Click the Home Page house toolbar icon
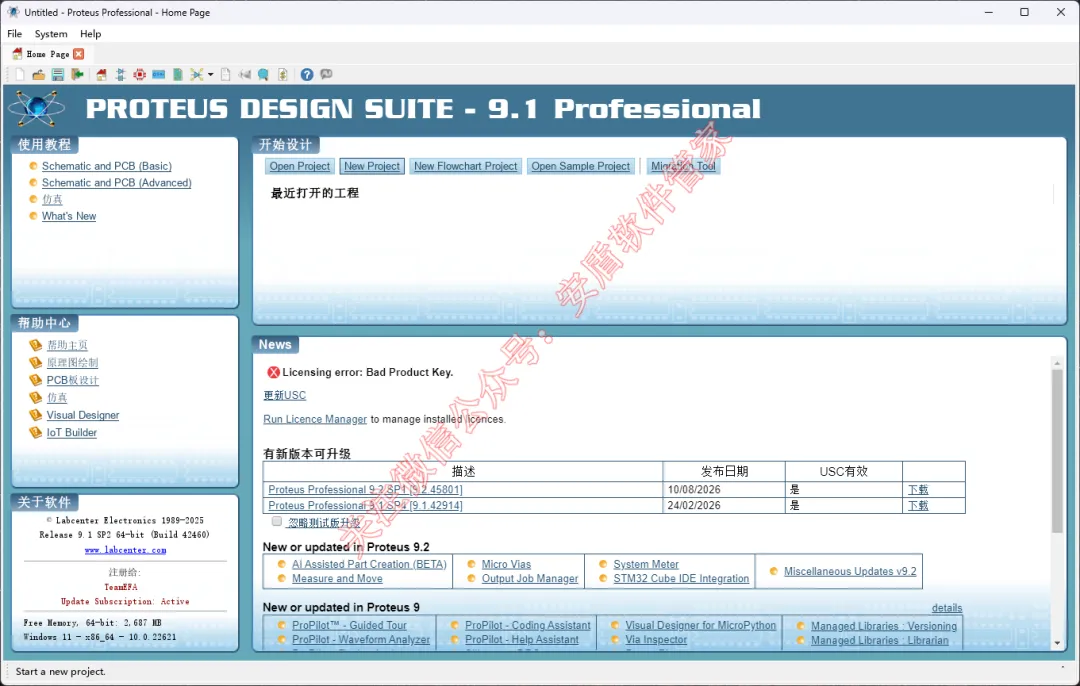The image size is (1080, 686). (101, 74)
